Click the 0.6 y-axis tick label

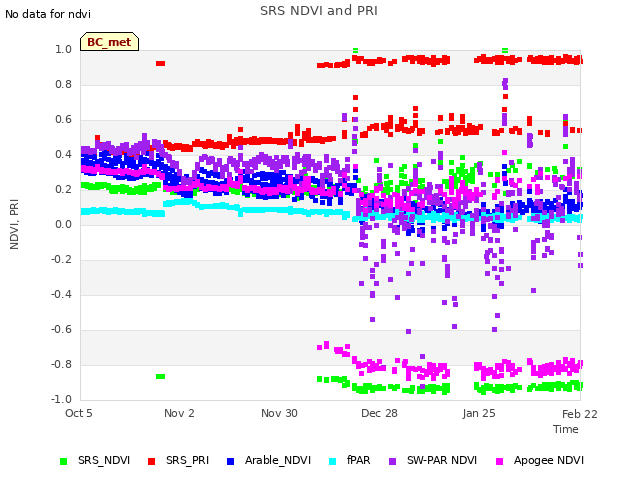(63, 120)
